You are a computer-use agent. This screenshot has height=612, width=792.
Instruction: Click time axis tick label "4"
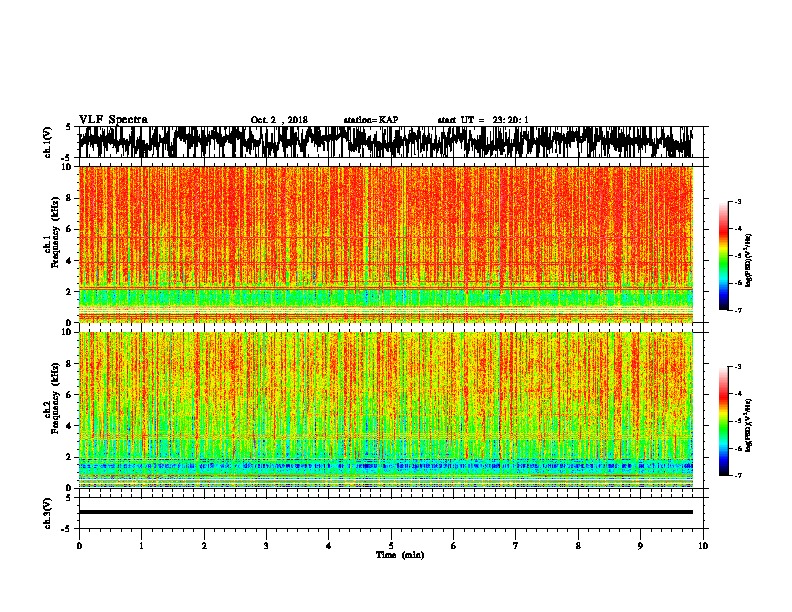point(329,546)
